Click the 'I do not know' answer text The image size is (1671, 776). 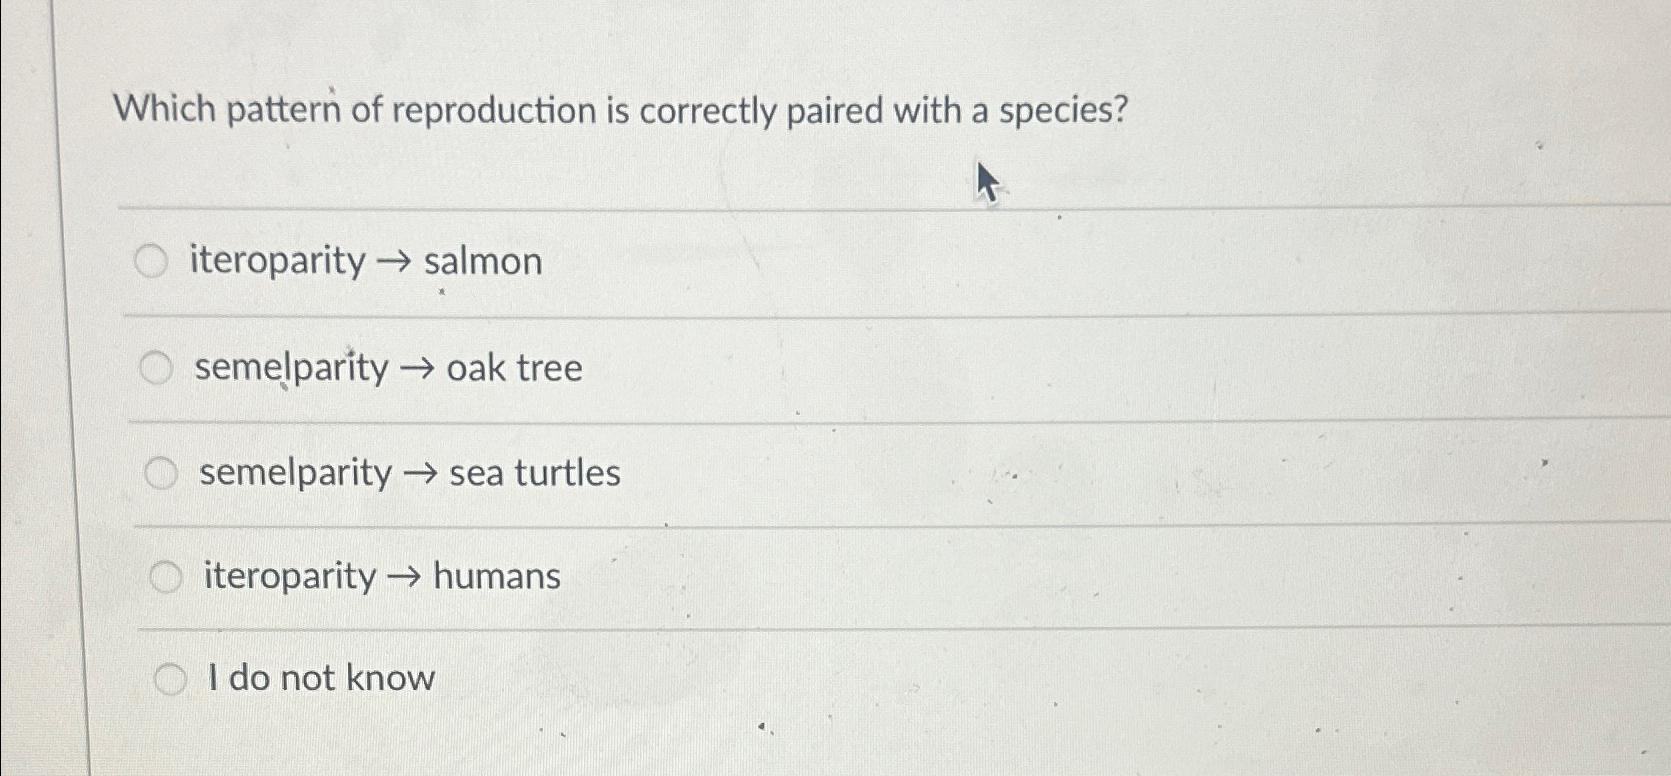coord(322,678)
